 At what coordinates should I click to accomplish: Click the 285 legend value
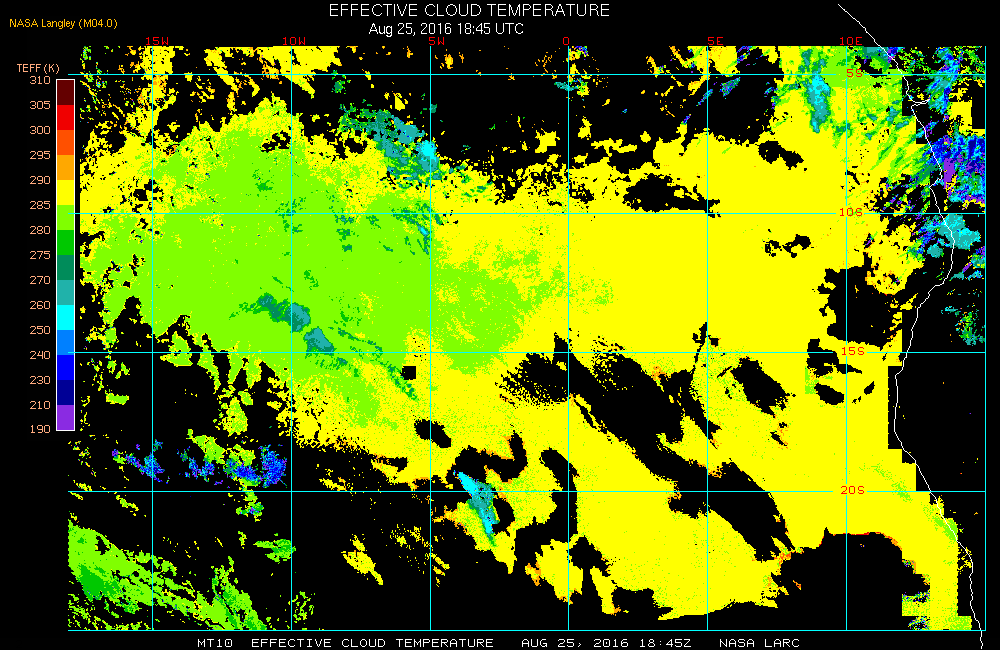40,205
